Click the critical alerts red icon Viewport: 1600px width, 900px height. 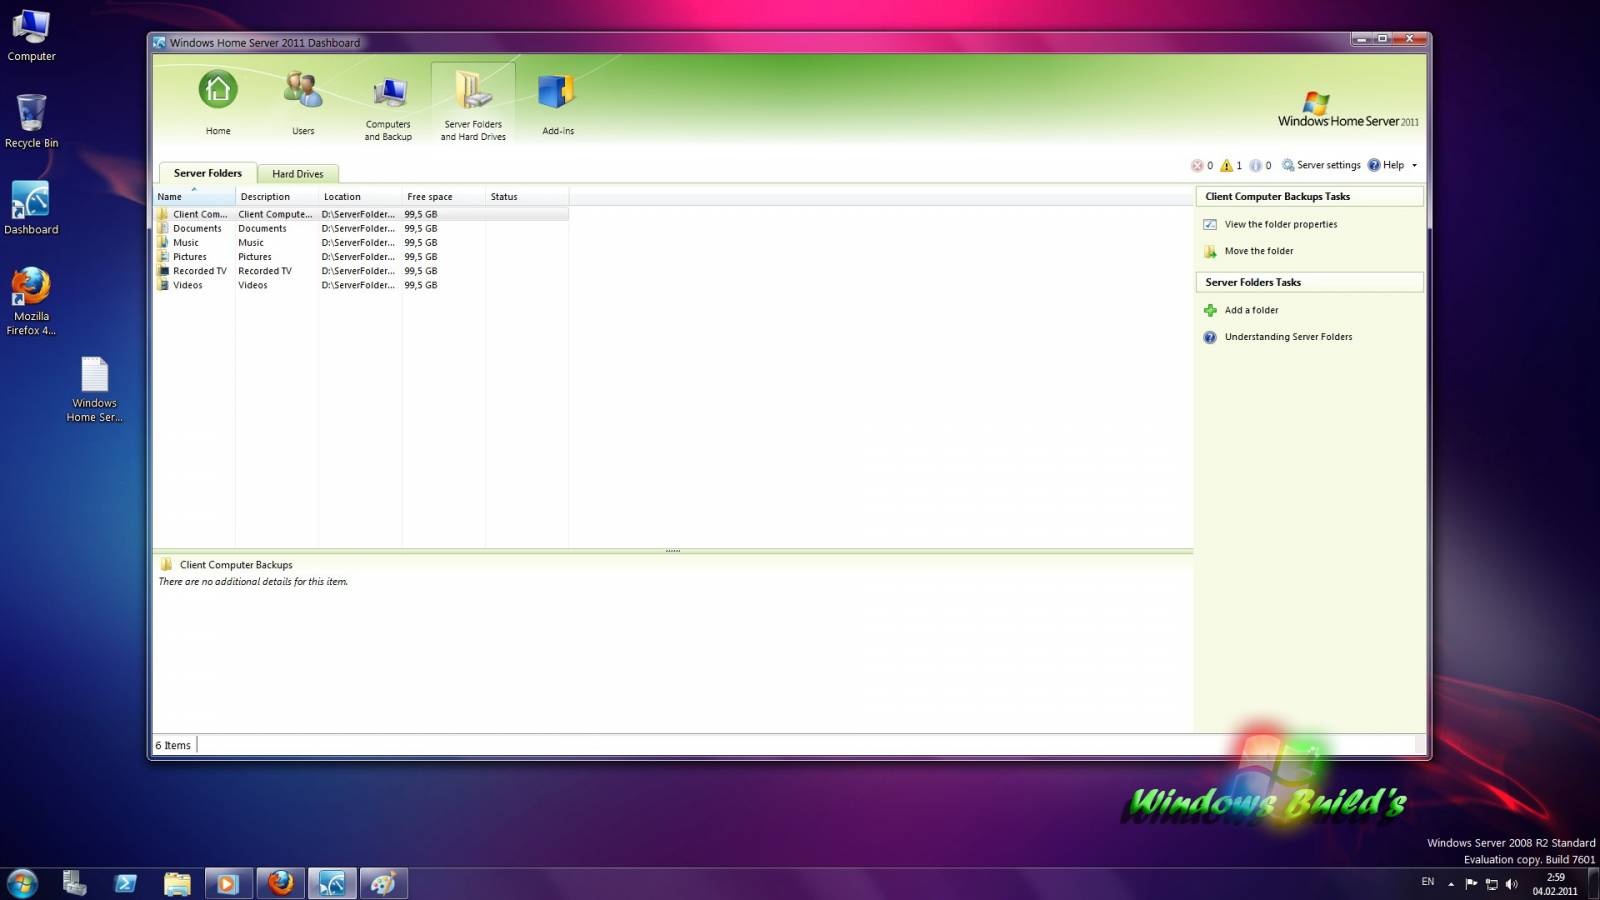1197,165
